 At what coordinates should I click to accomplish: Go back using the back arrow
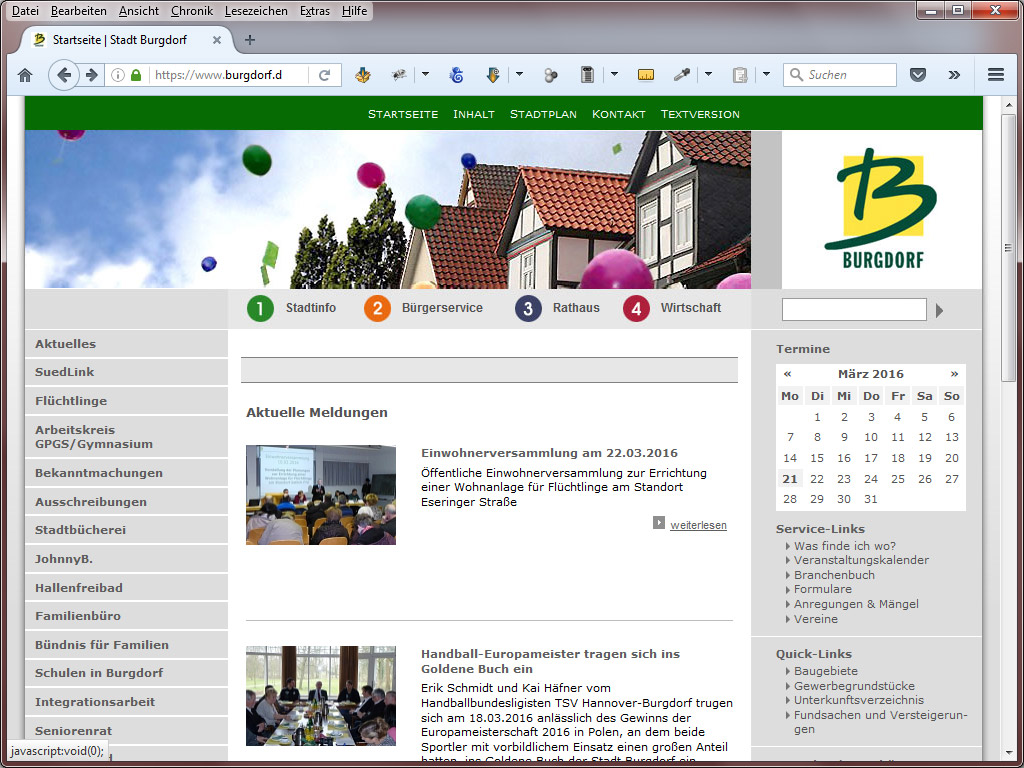63,75
